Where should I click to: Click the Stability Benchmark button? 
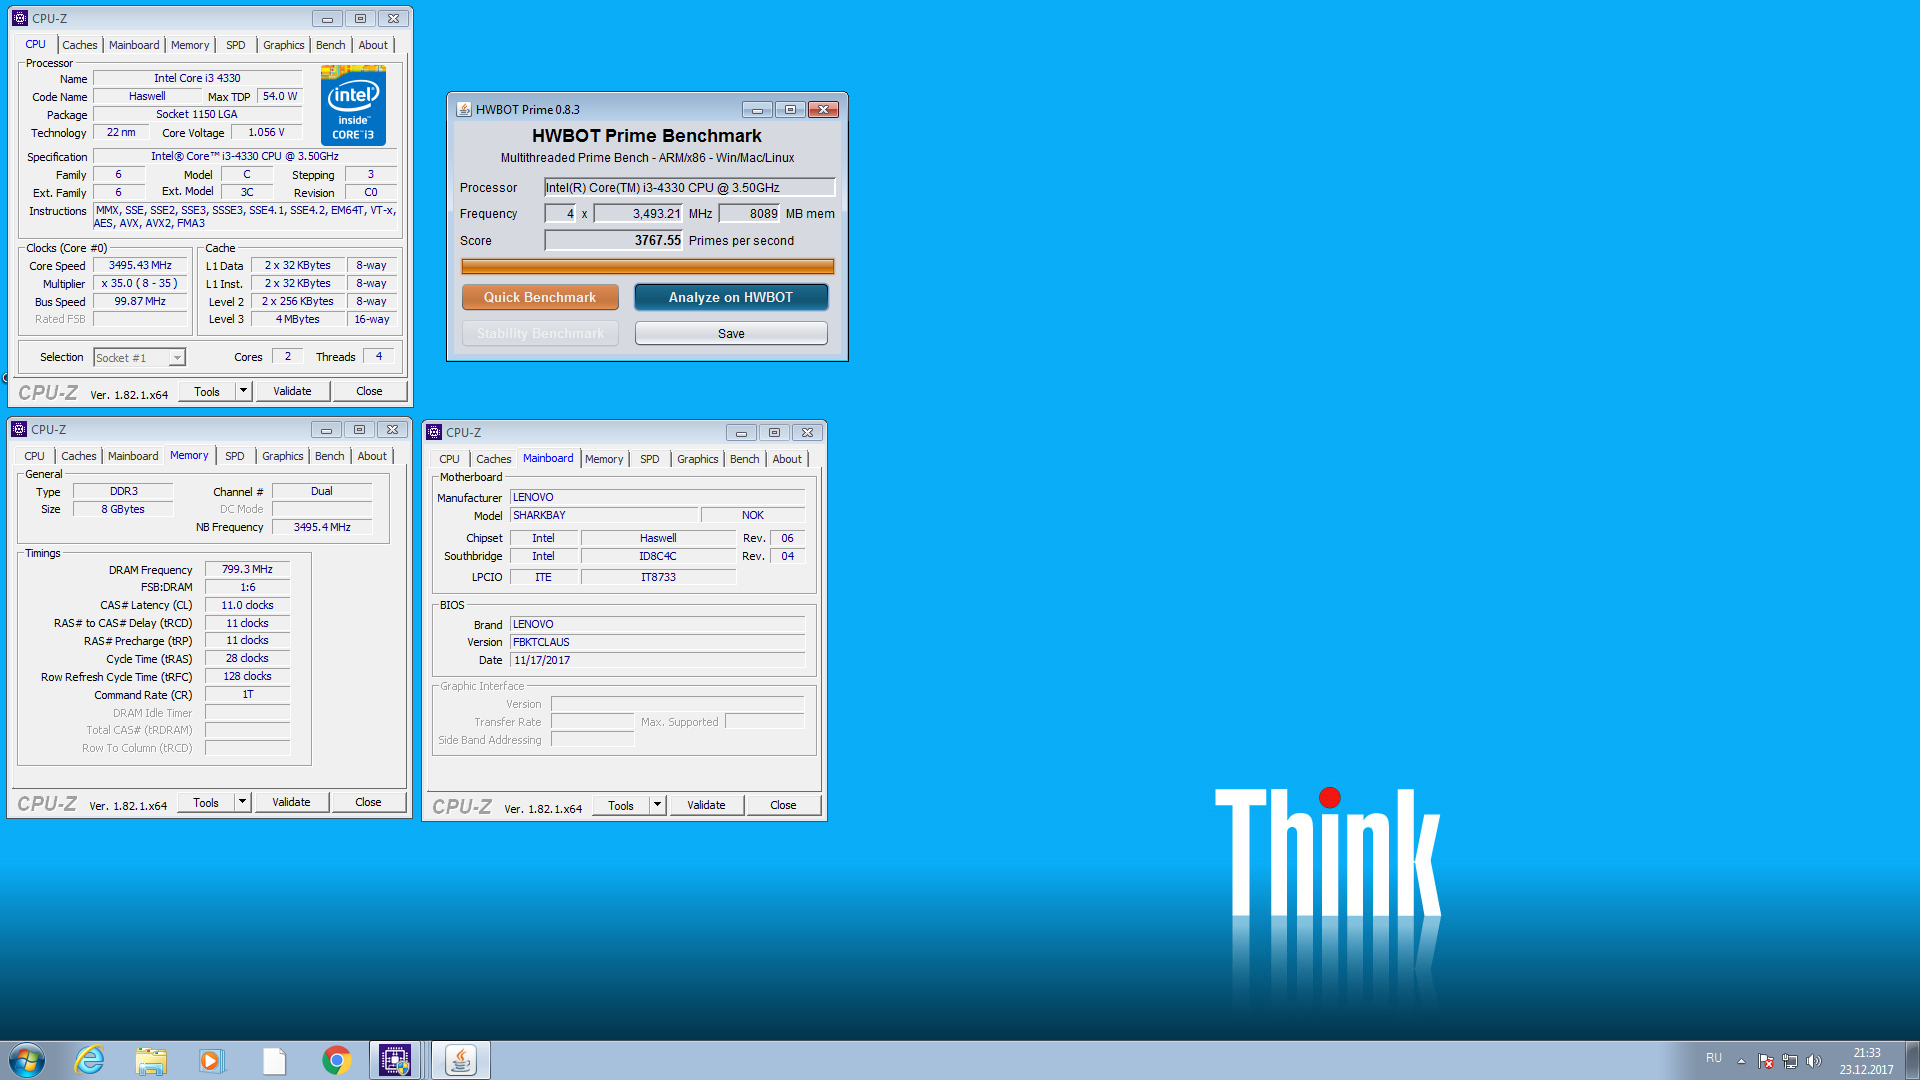tap(540, 333)
